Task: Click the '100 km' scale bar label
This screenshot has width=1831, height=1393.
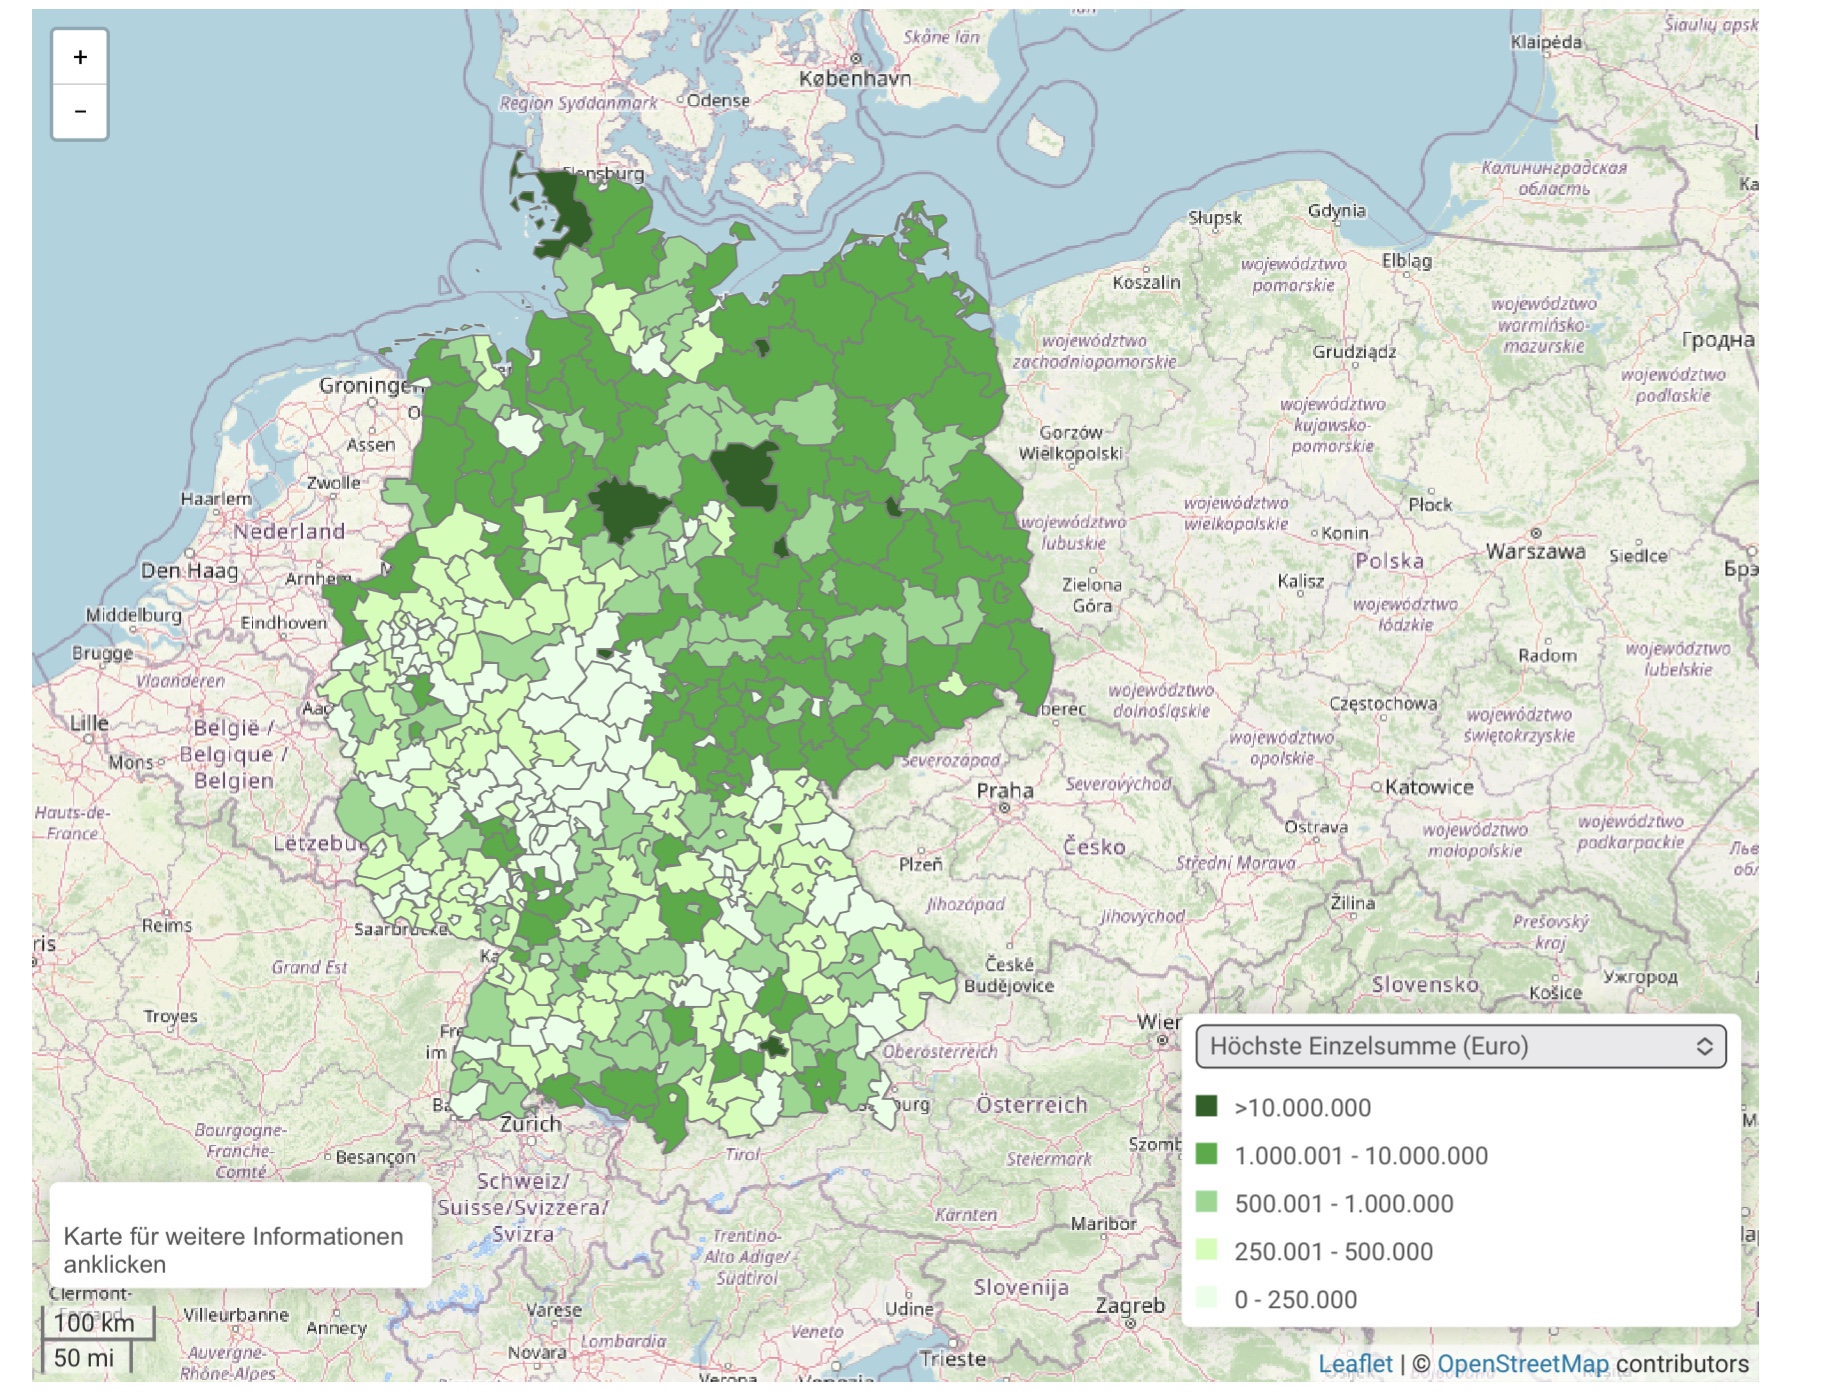Action: [x=95, y=1323]
